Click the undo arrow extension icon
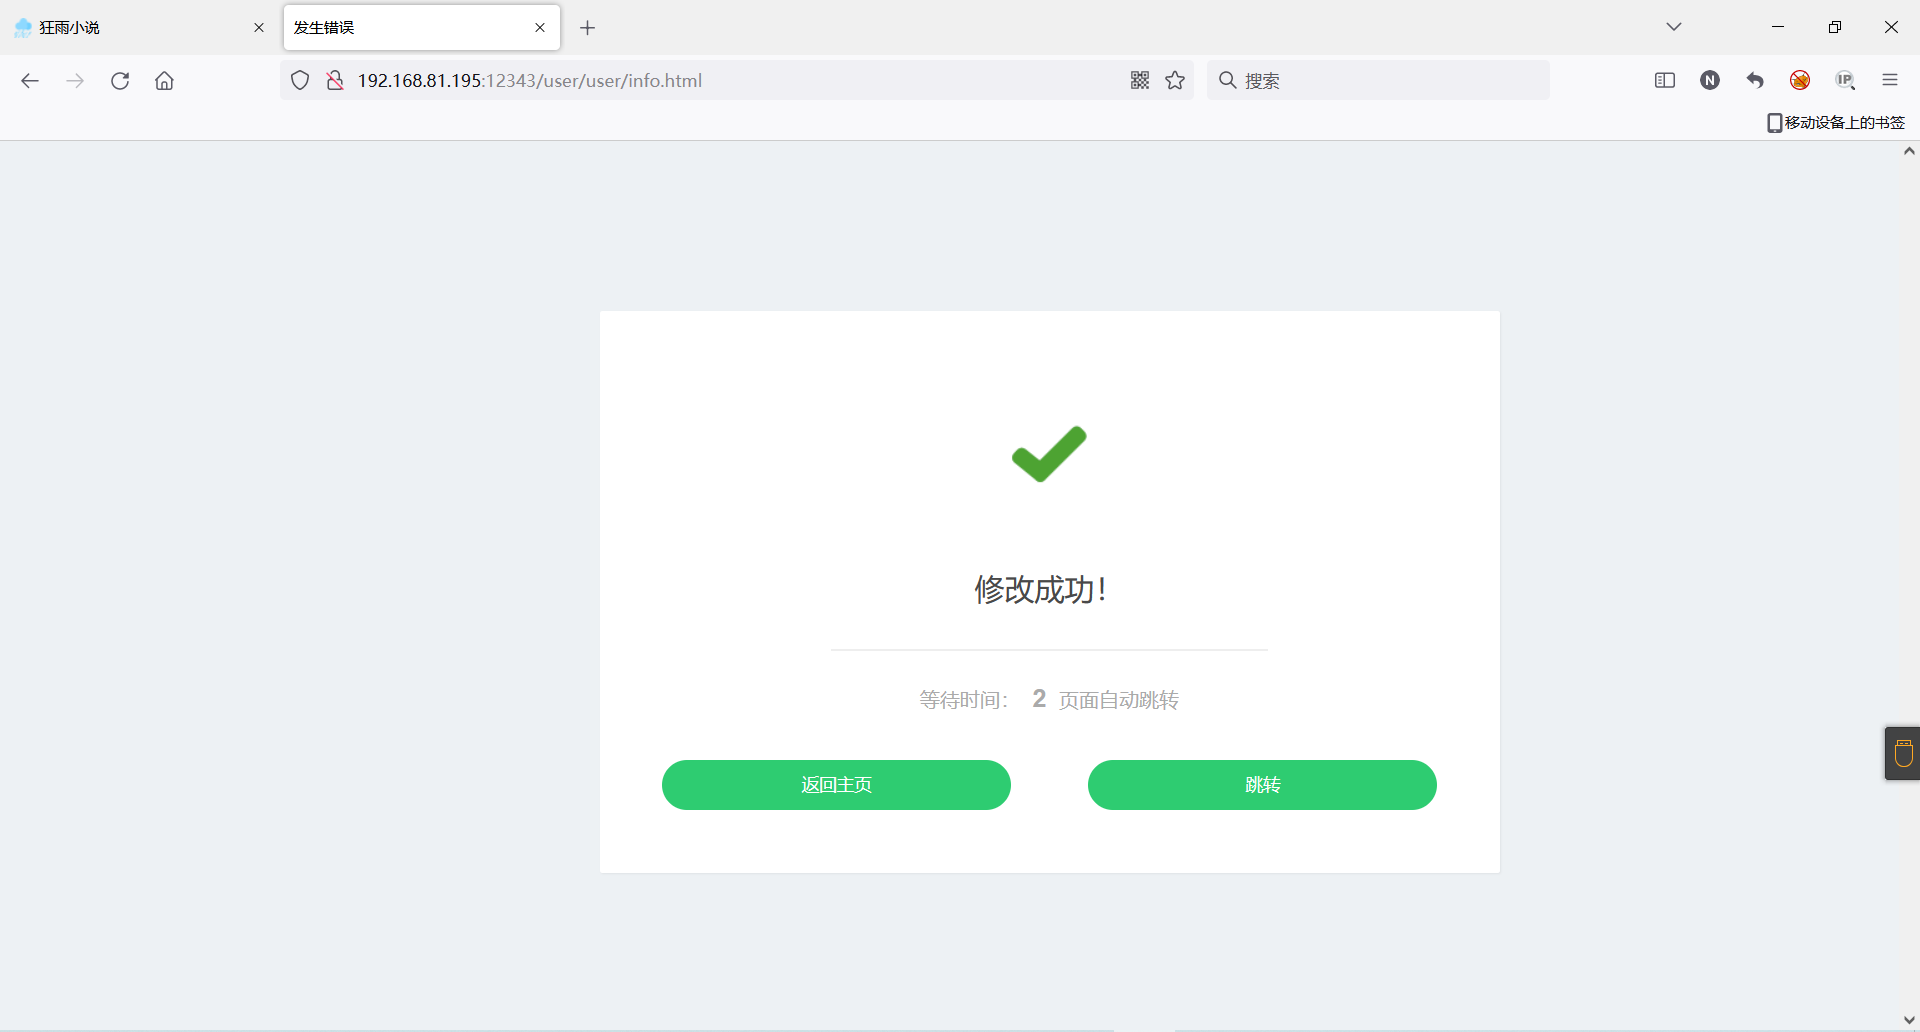Image resolution: width=1920 pixels, height=1032 pixels. tap(1755, 81)
